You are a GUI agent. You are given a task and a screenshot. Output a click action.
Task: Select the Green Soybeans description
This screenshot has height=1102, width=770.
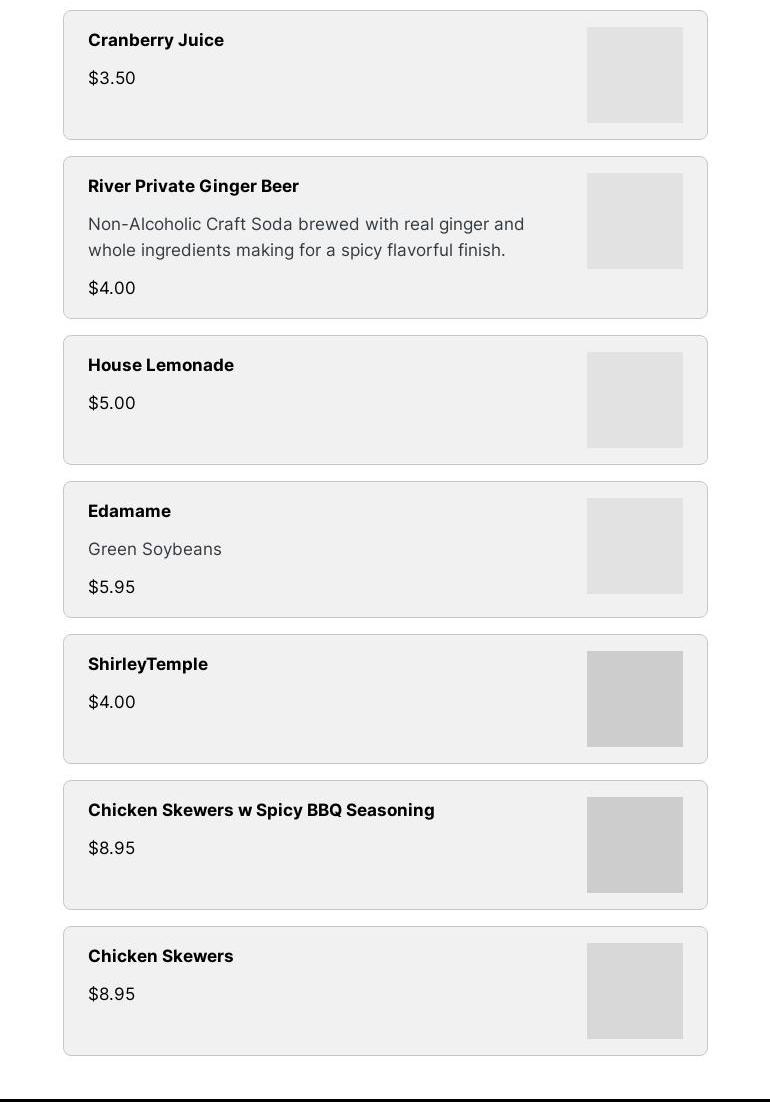pos(155,549)
